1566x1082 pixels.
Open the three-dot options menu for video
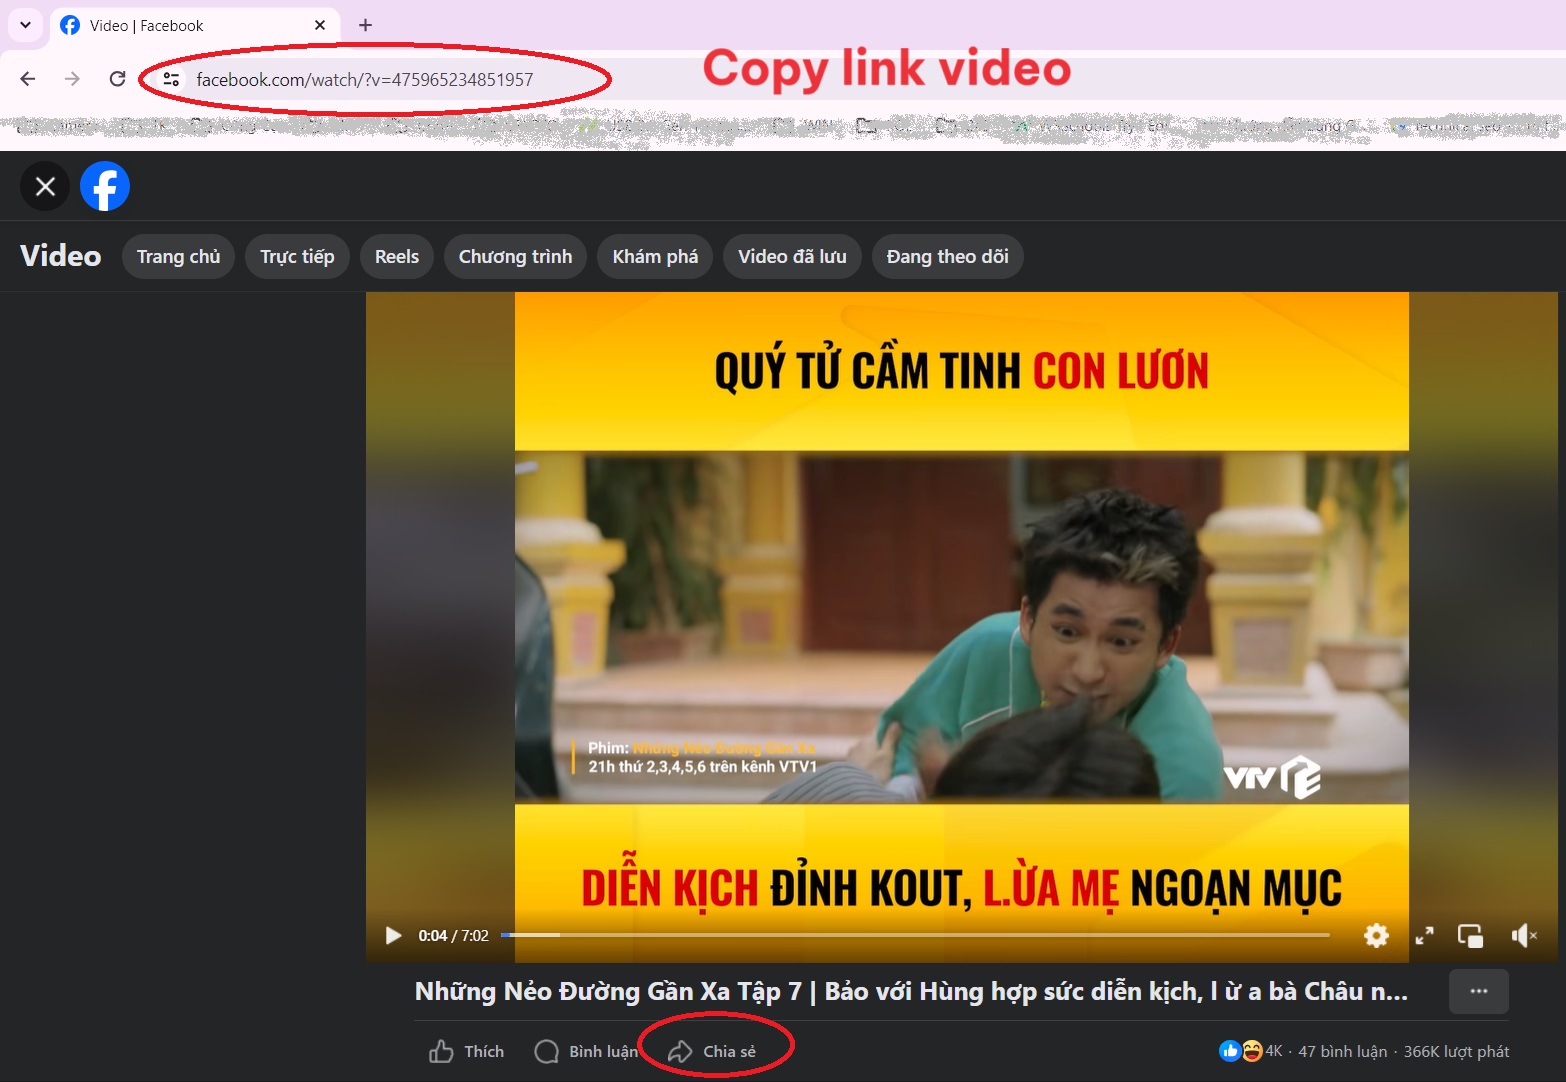(1479, 991)
